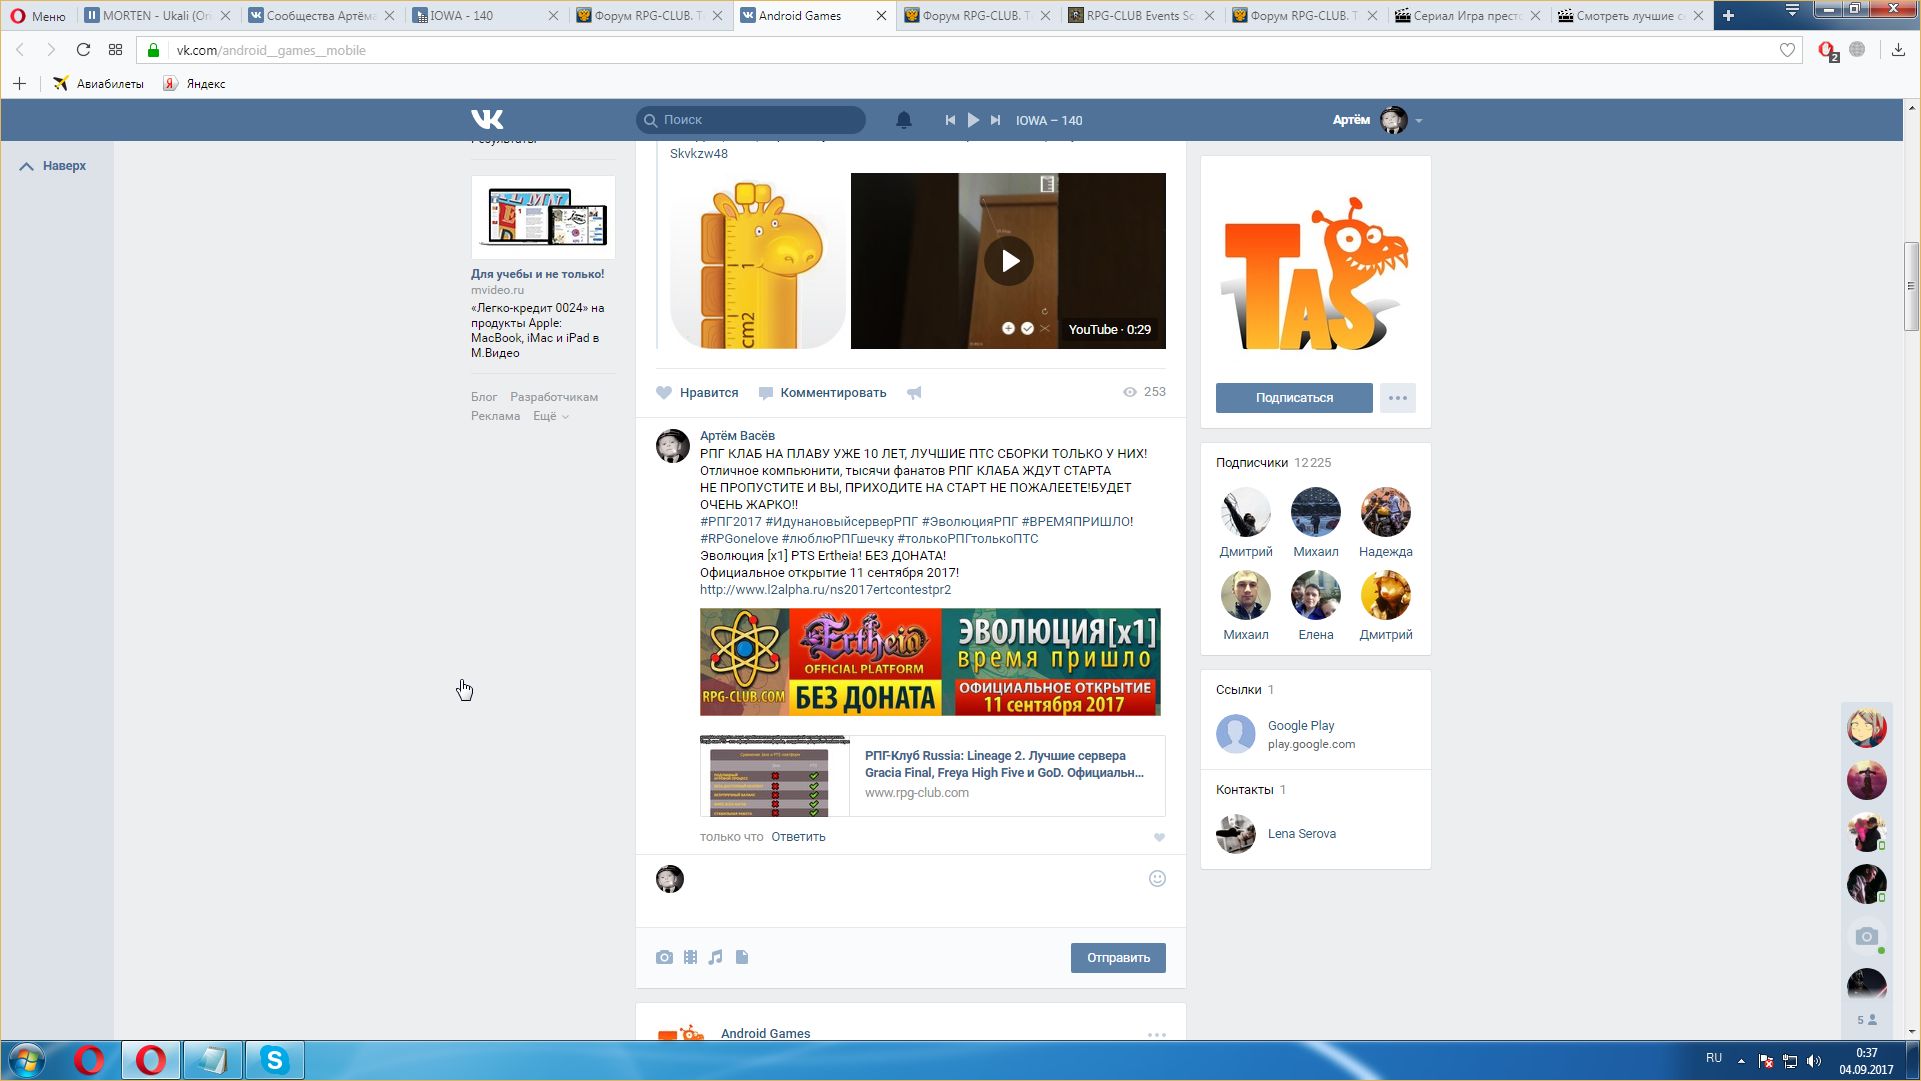Screen dimensions: 1921x1081
Task: Click the mvideo ad image
Action: (x=543, y=217)
